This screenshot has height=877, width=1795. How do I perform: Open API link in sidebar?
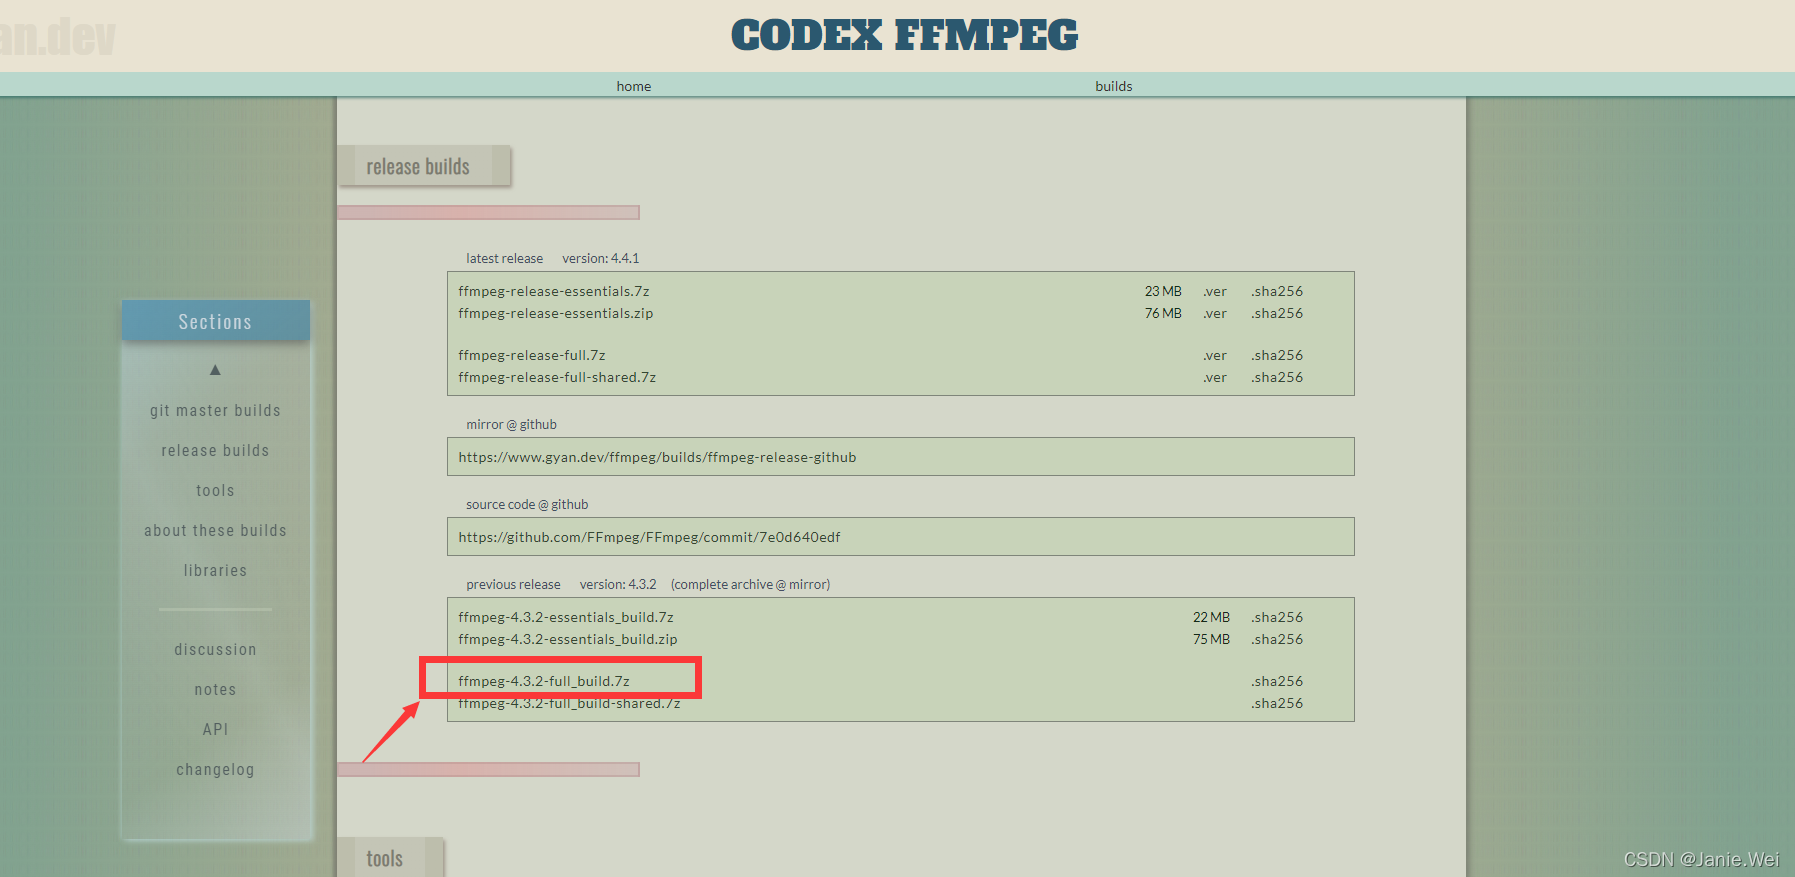215,730
